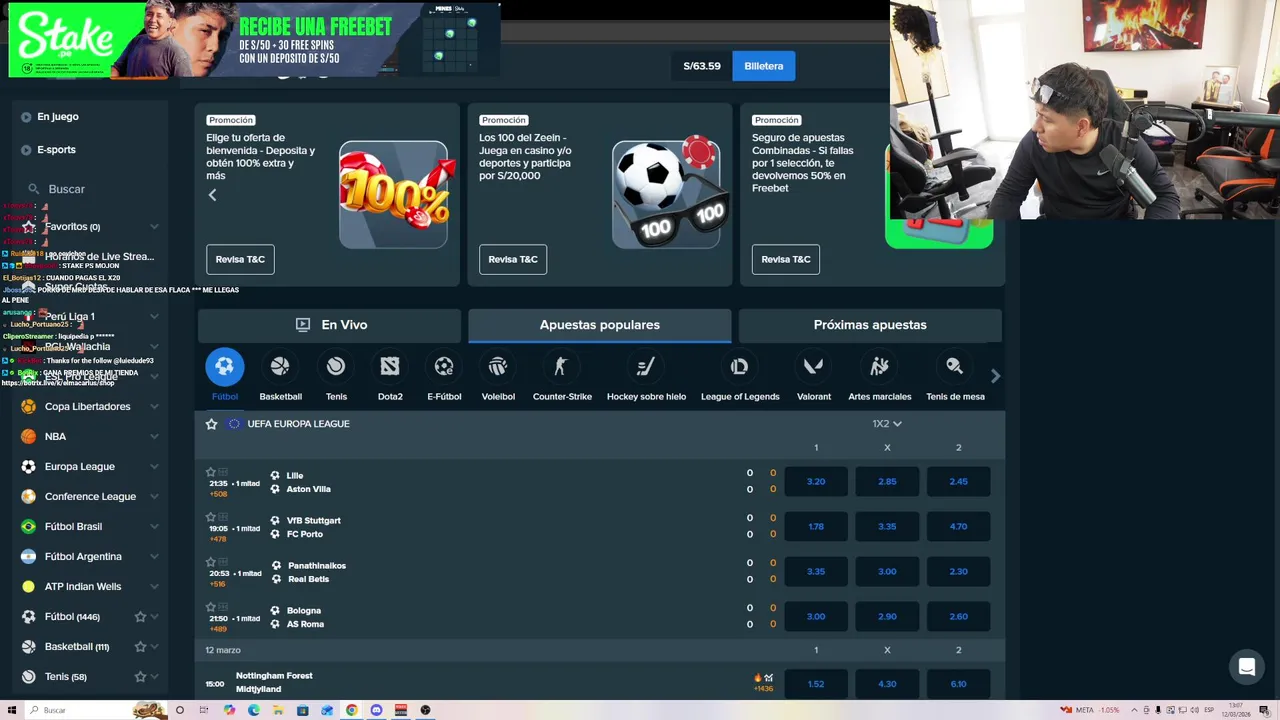
Task: Select the Artes marciales icon
Action: coord(879,367)
